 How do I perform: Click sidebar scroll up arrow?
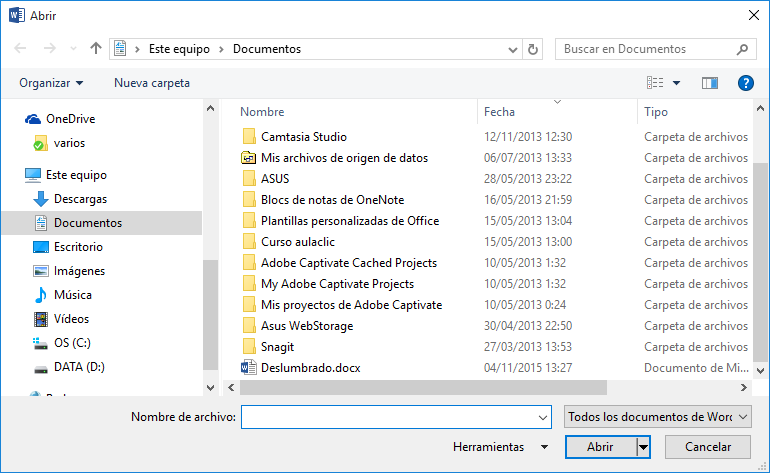pos(210,109)
